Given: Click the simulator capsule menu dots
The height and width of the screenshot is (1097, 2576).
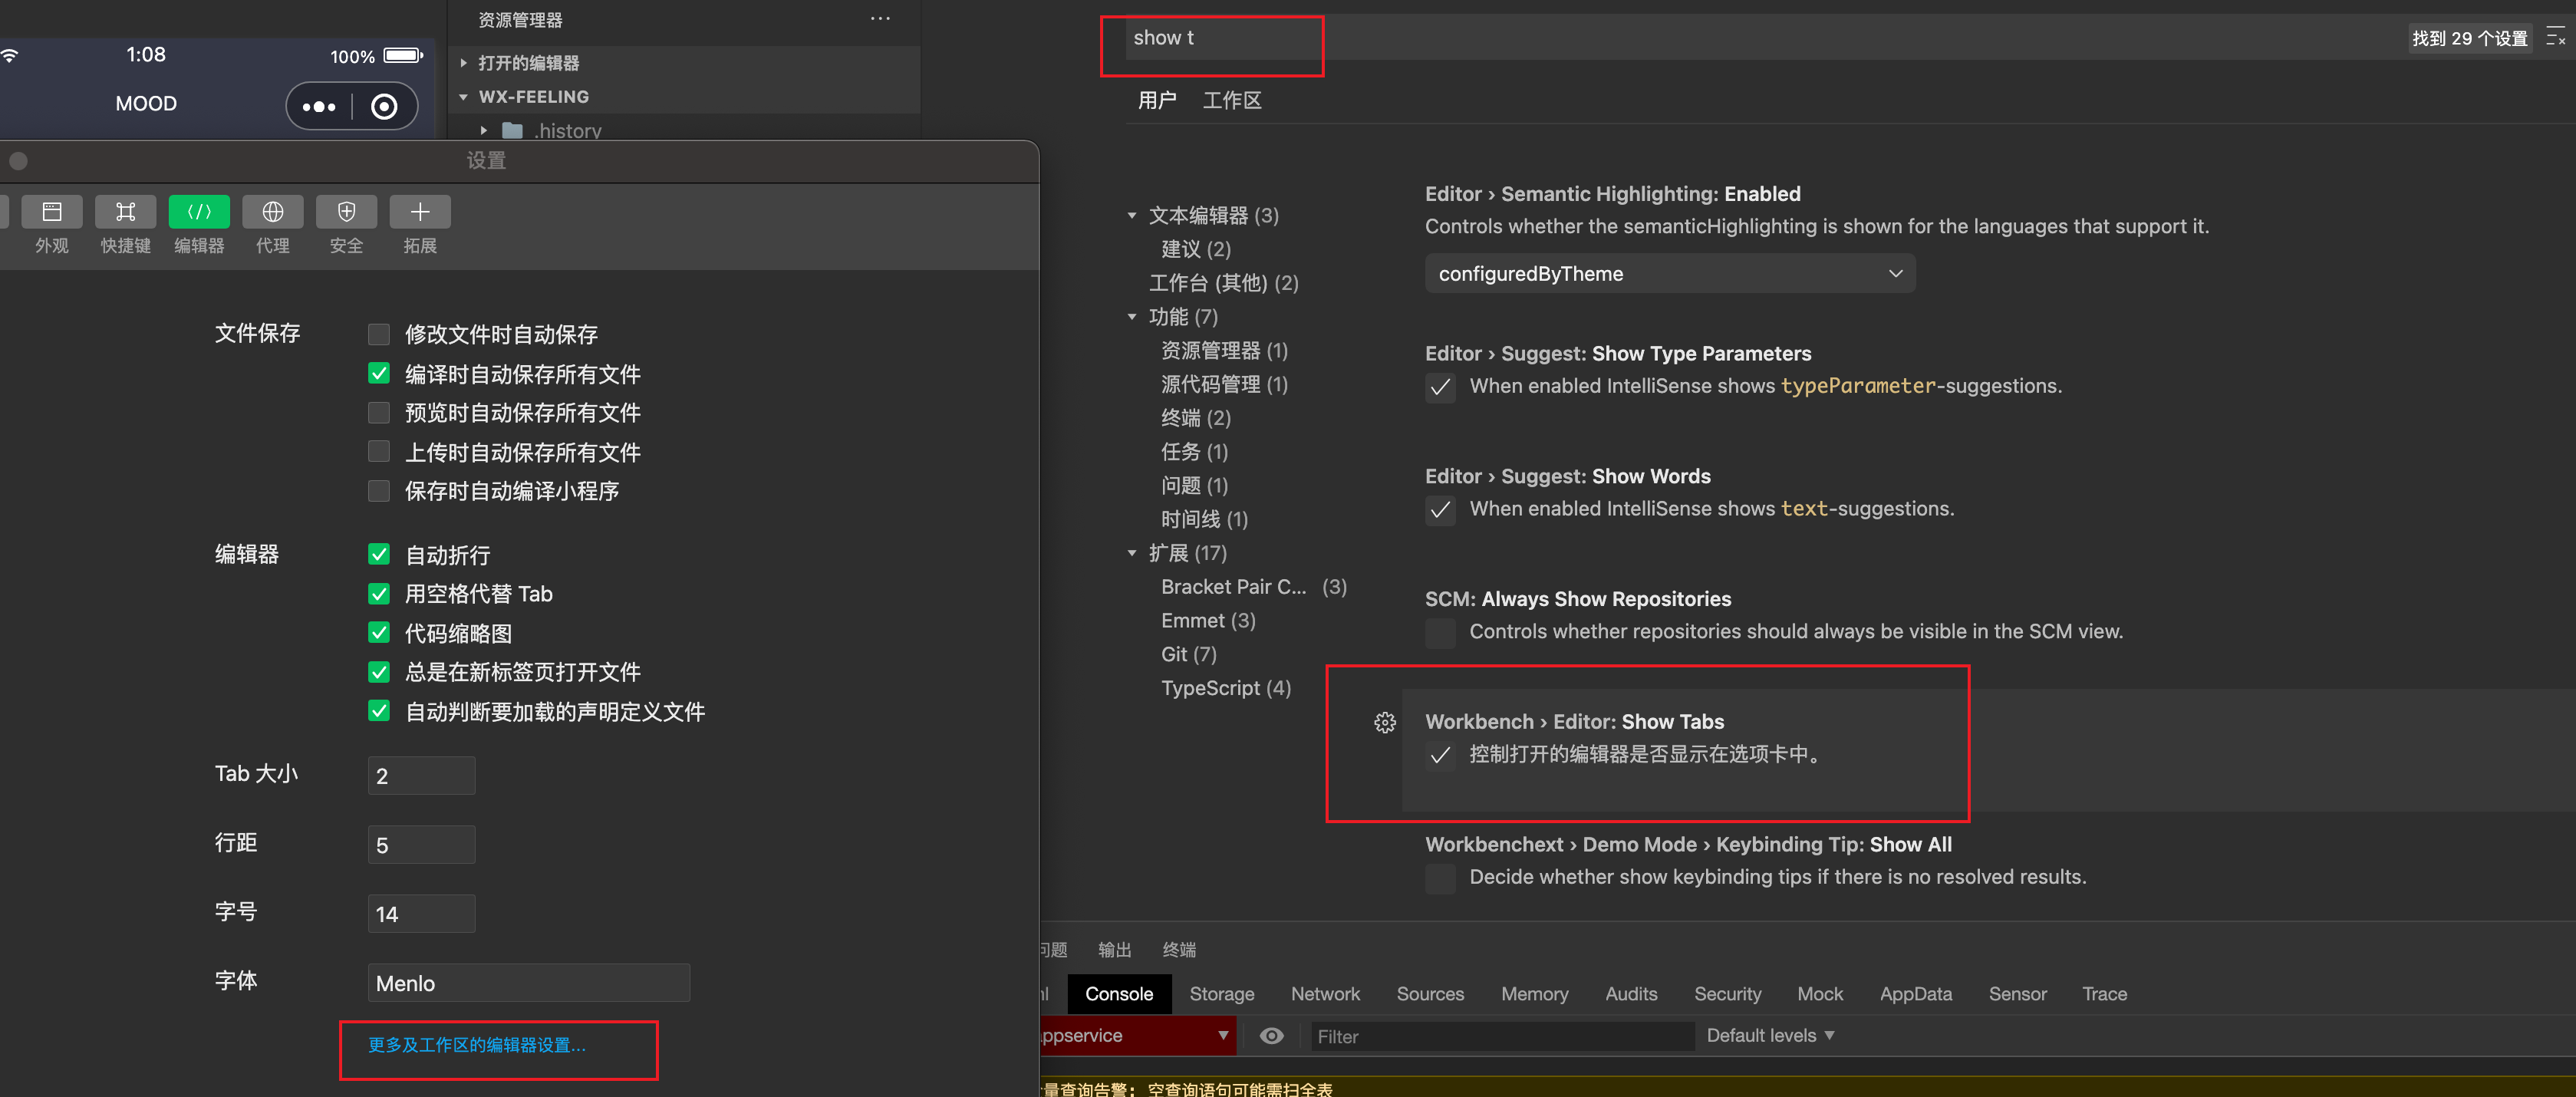Looking at the screenshot, I should (319, 107).
